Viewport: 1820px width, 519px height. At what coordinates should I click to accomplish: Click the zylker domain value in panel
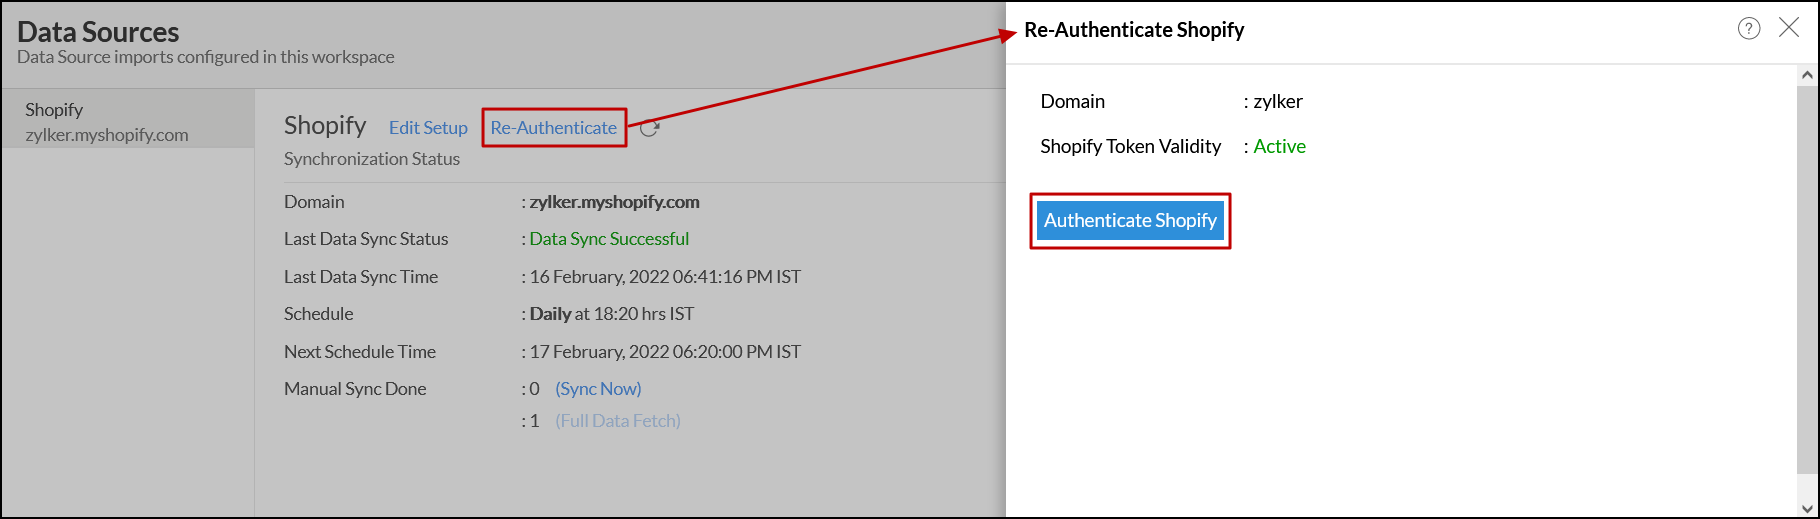(1277, 101)
